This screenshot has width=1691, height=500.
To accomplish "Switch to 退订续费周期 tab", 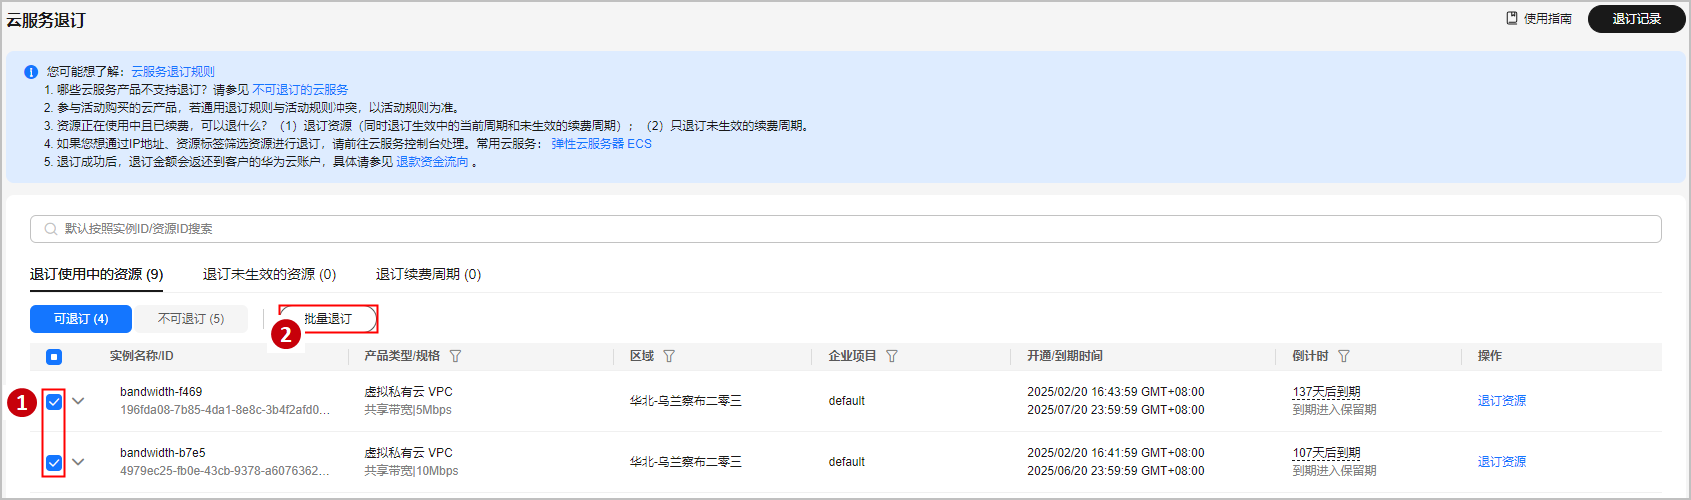I will tap(428, 274).
